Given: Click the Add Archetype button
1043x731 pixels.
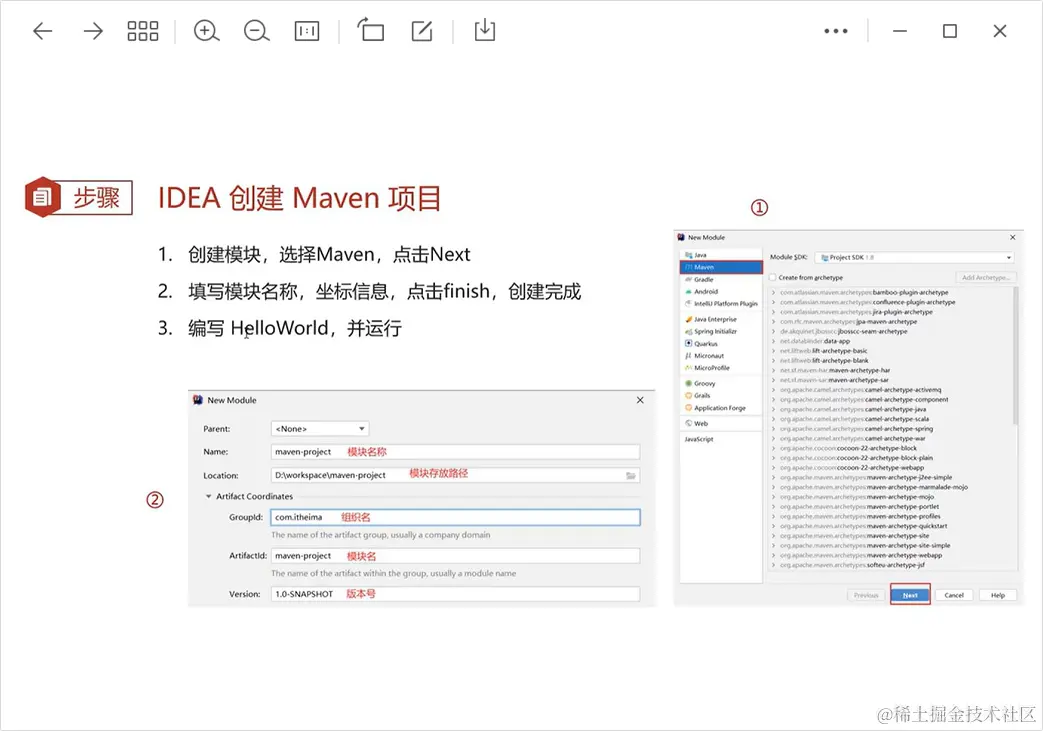Looking at the screenshot, I should tap(985, 277).
